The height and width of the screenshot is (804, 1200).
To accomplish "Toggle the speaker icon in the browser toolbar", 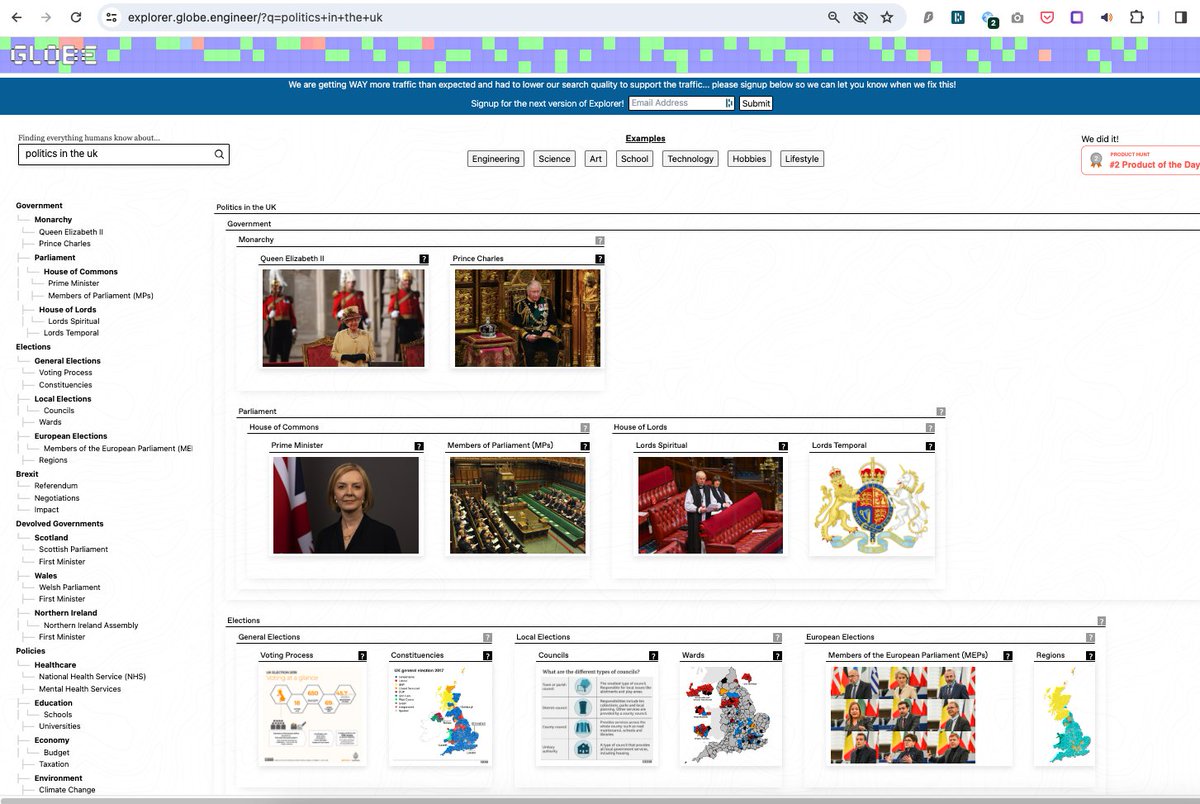I will [x=1105, y=17].
